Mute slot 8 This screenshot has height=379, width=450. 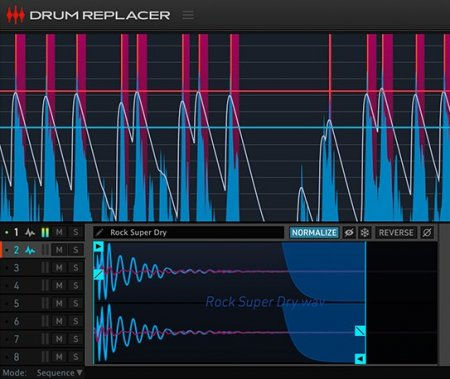(59, 357)
